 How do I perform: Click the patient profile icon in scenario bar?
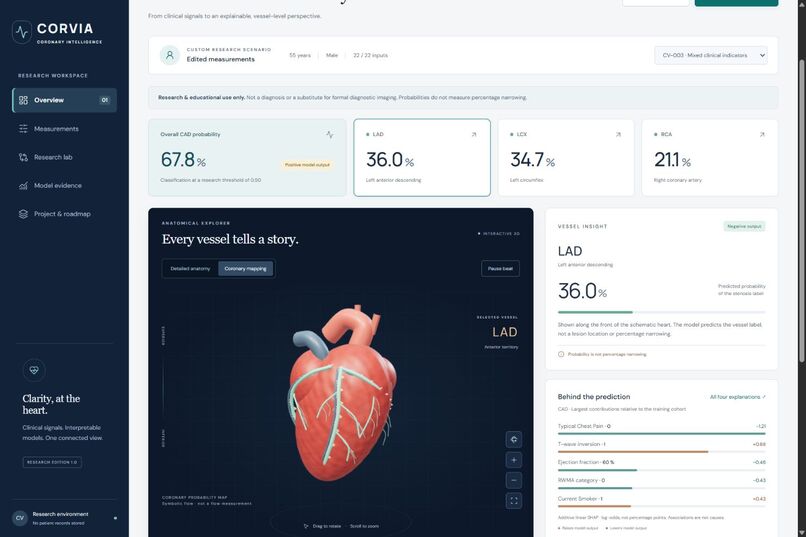[170, 55]
